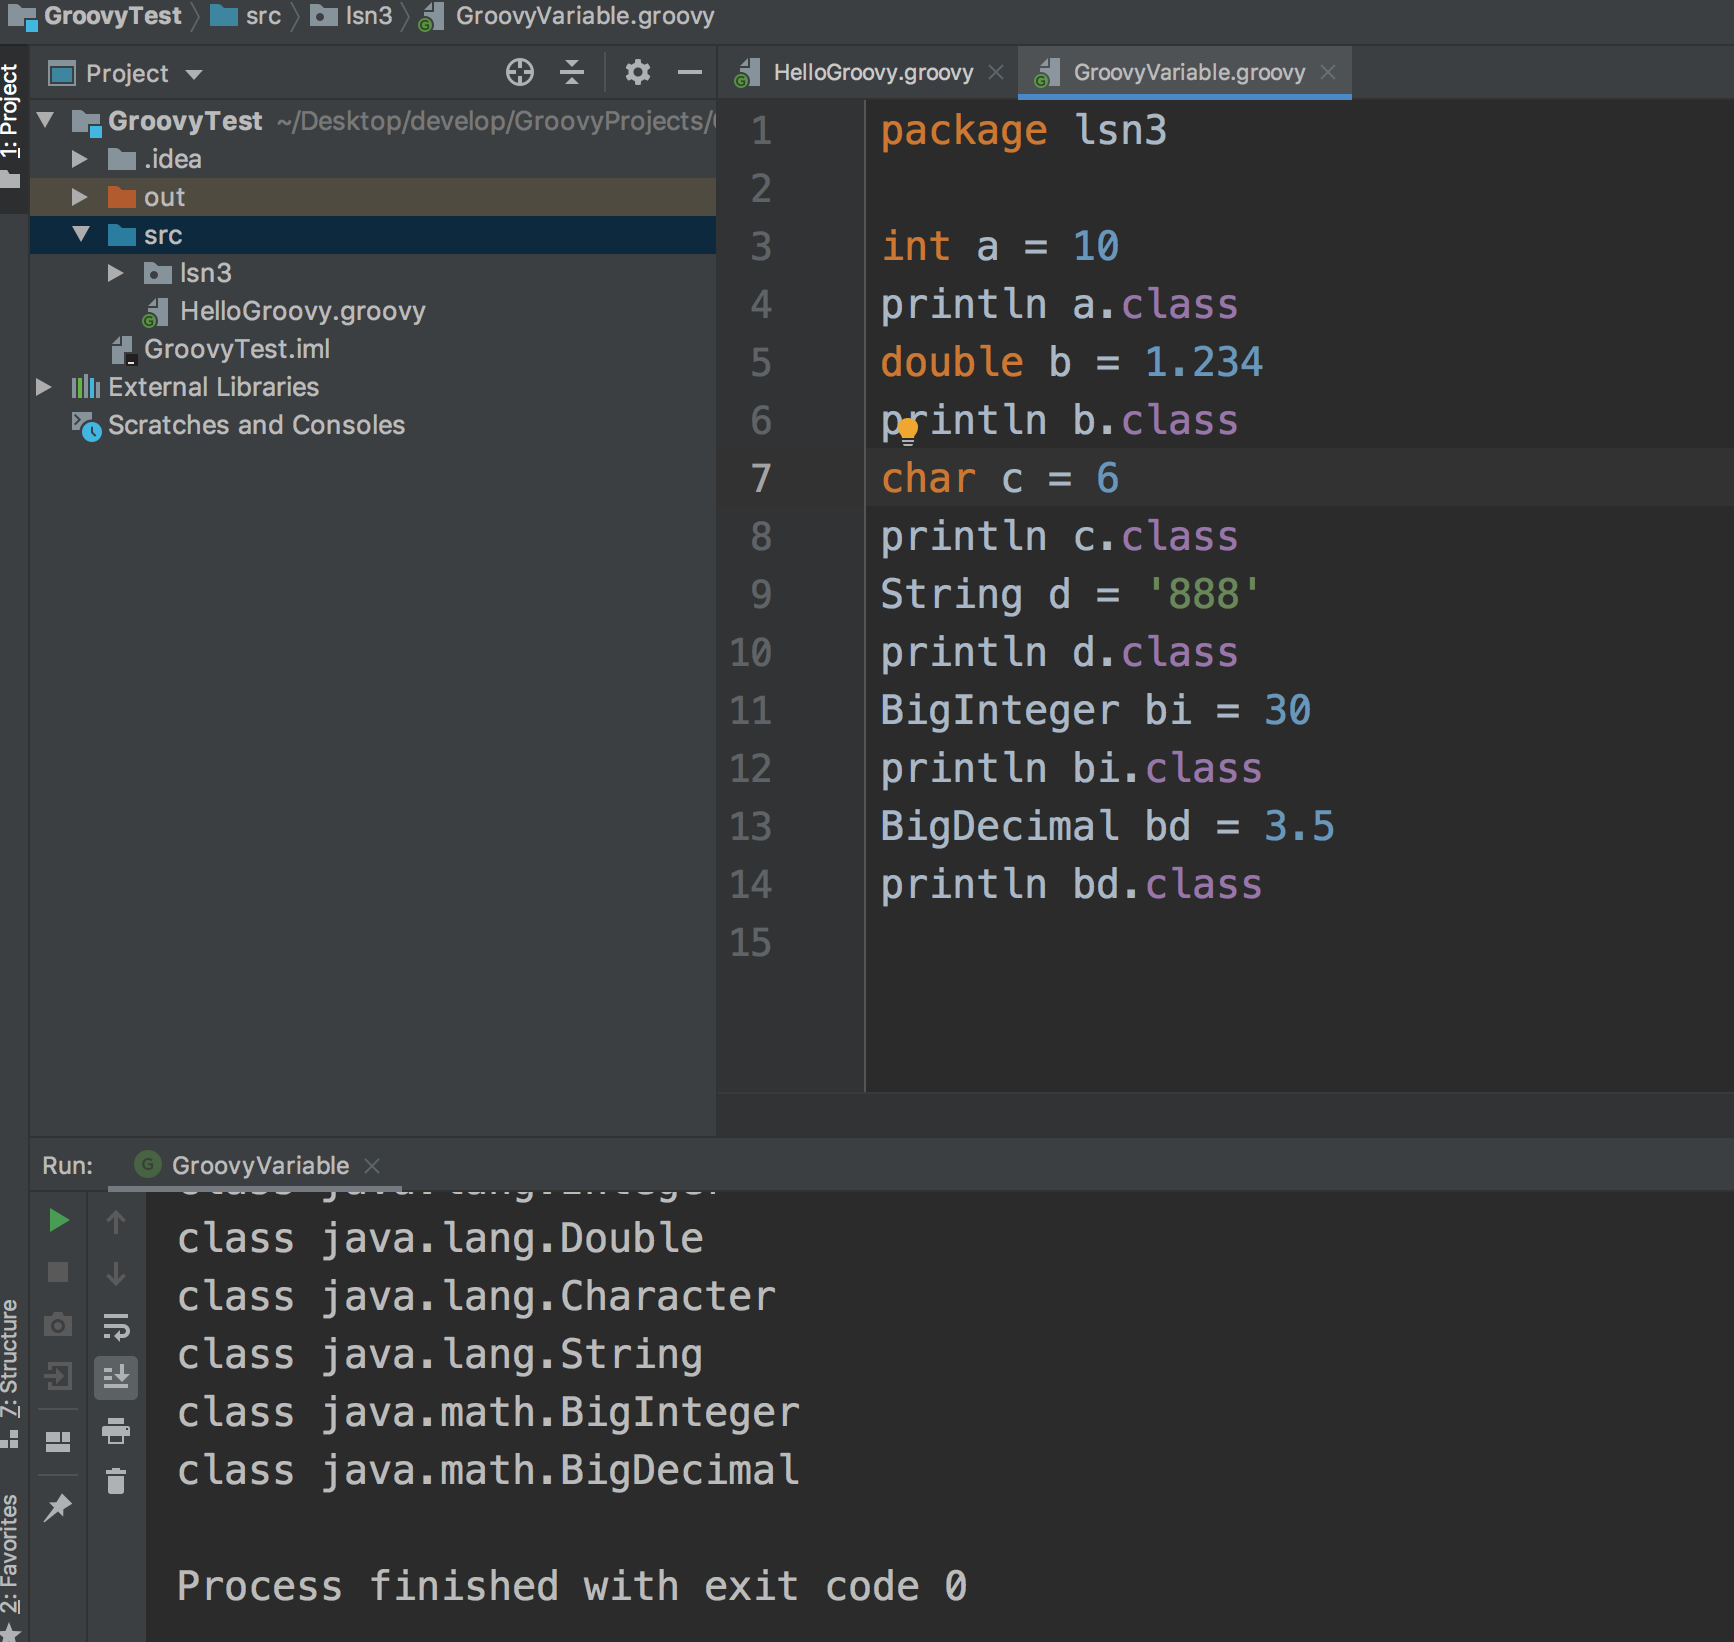The image size is (1734, 1642).
Task: Toggle scroll to end in Run console
Action: [116, 1378]
